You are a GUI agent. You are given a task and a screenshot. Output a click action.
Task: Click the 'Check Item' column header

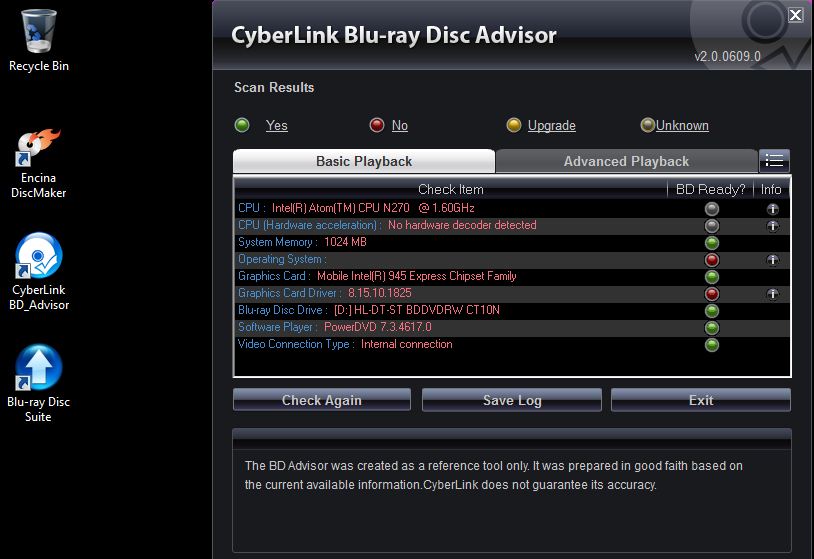tap(451, 189)
